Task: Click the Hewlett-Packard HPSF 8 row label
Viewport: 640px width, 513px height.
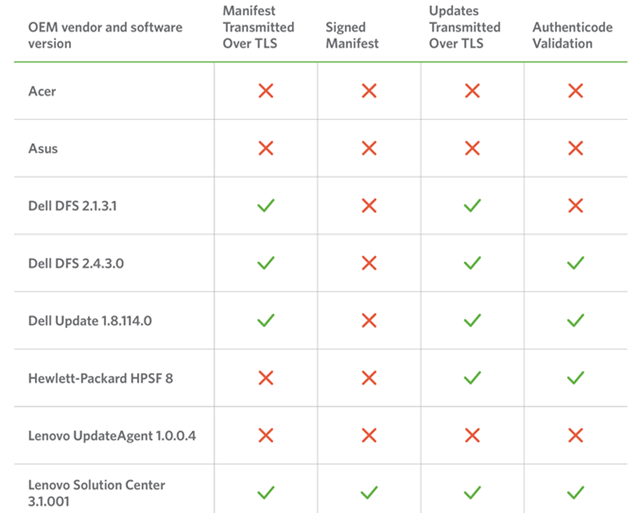Action: [100, 378]
